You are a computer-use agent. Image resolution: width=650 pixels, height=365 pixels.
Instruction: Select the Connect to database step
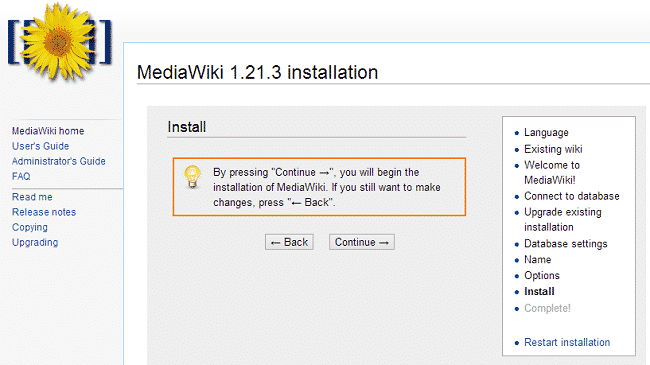point(572,196)
